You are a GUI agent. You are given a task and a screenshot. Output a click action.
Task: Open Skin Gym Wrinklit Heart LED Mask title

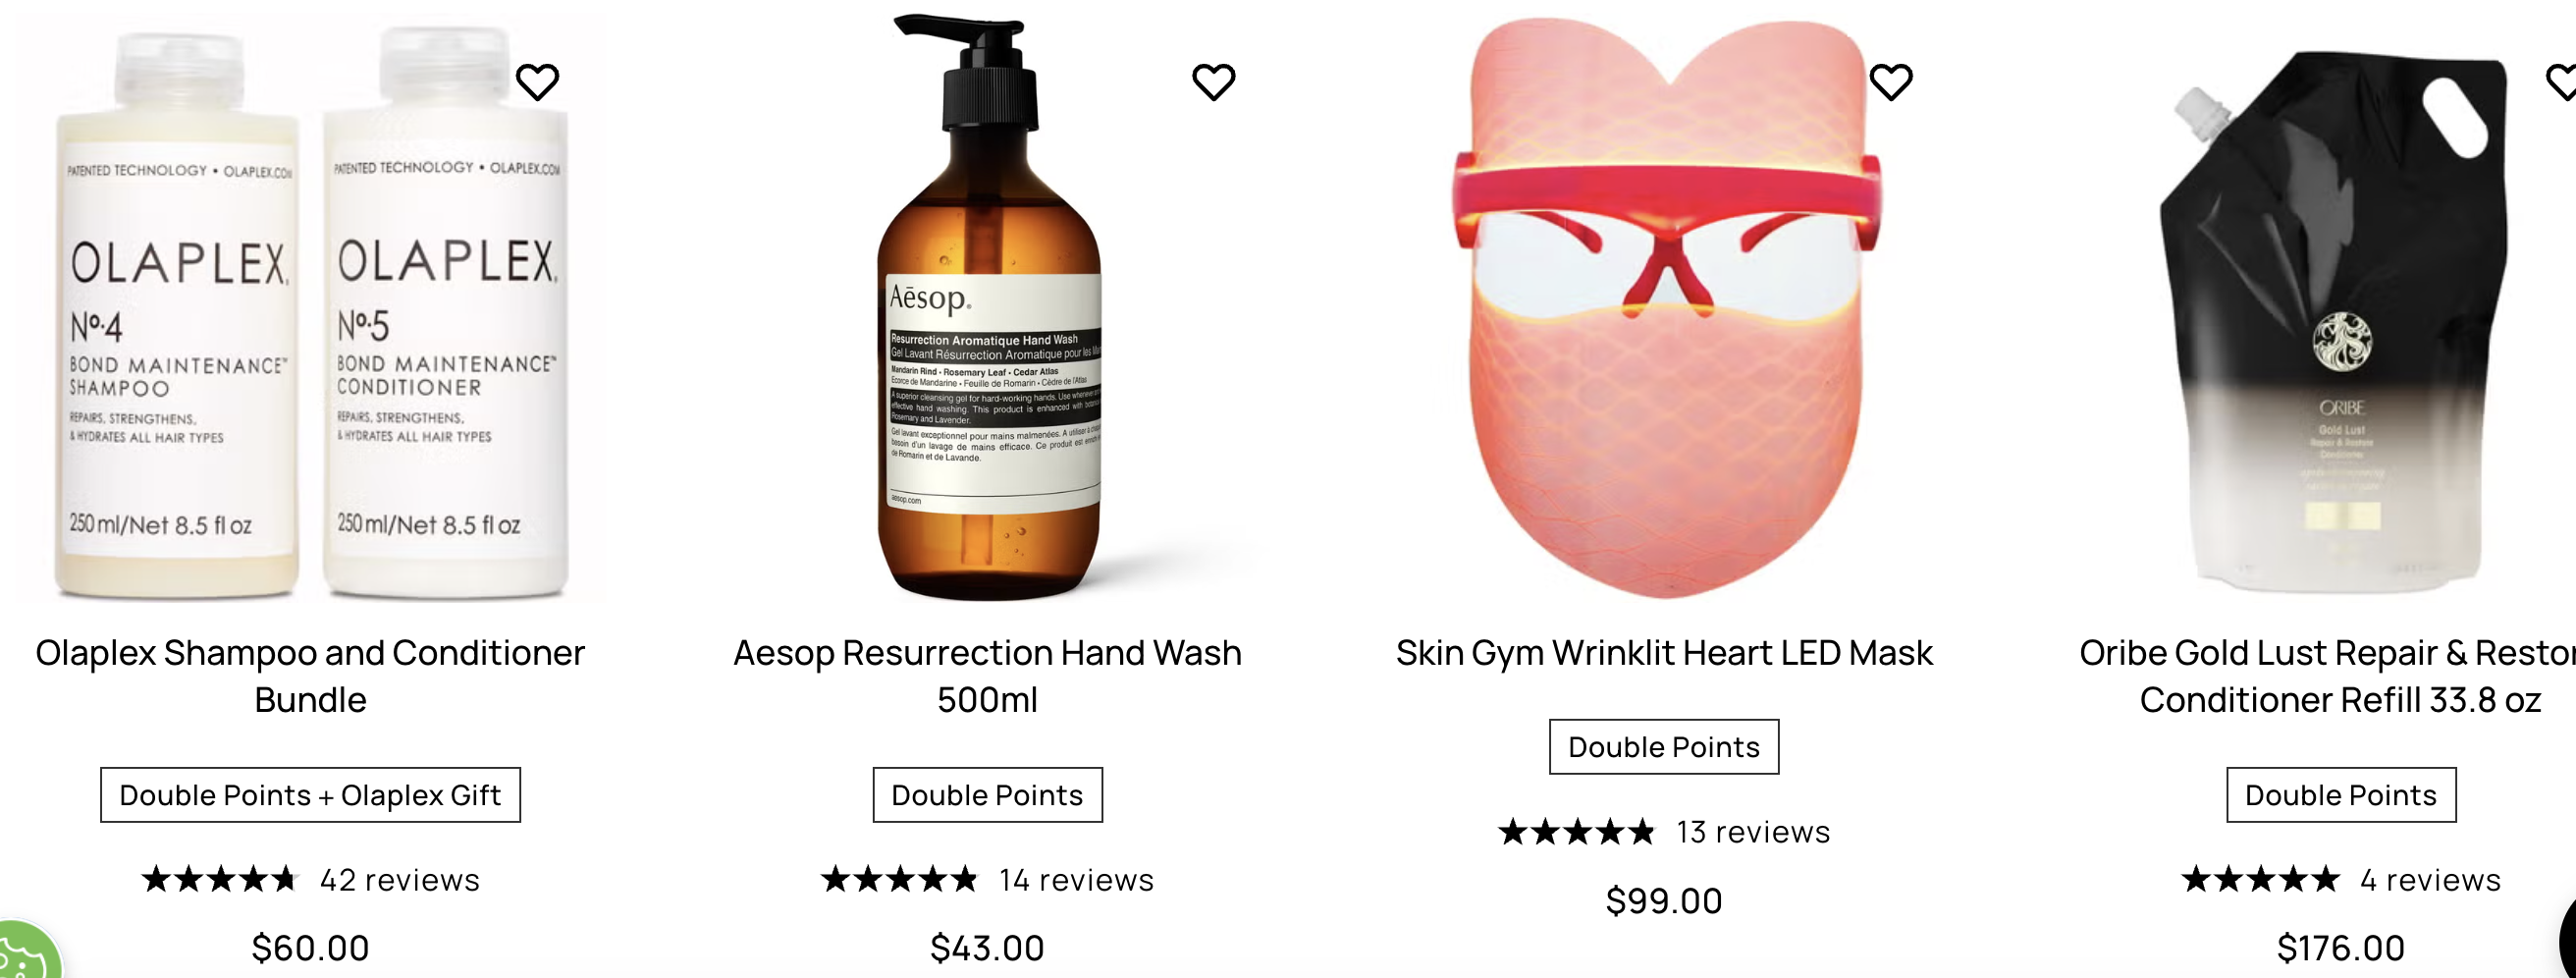coord(1664,653)
